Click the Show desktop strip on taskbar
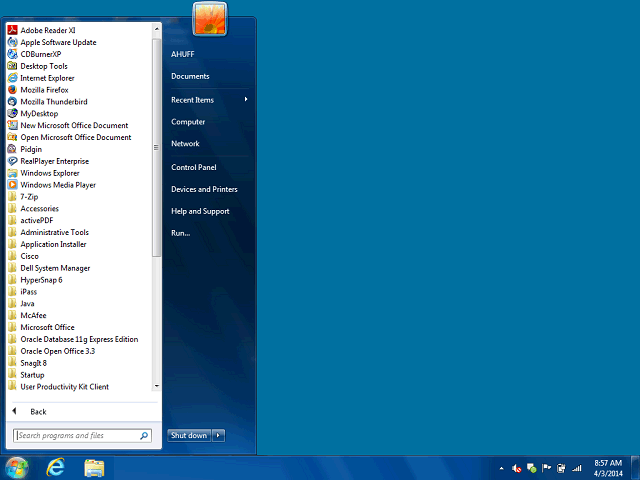 tap(636, 468)
